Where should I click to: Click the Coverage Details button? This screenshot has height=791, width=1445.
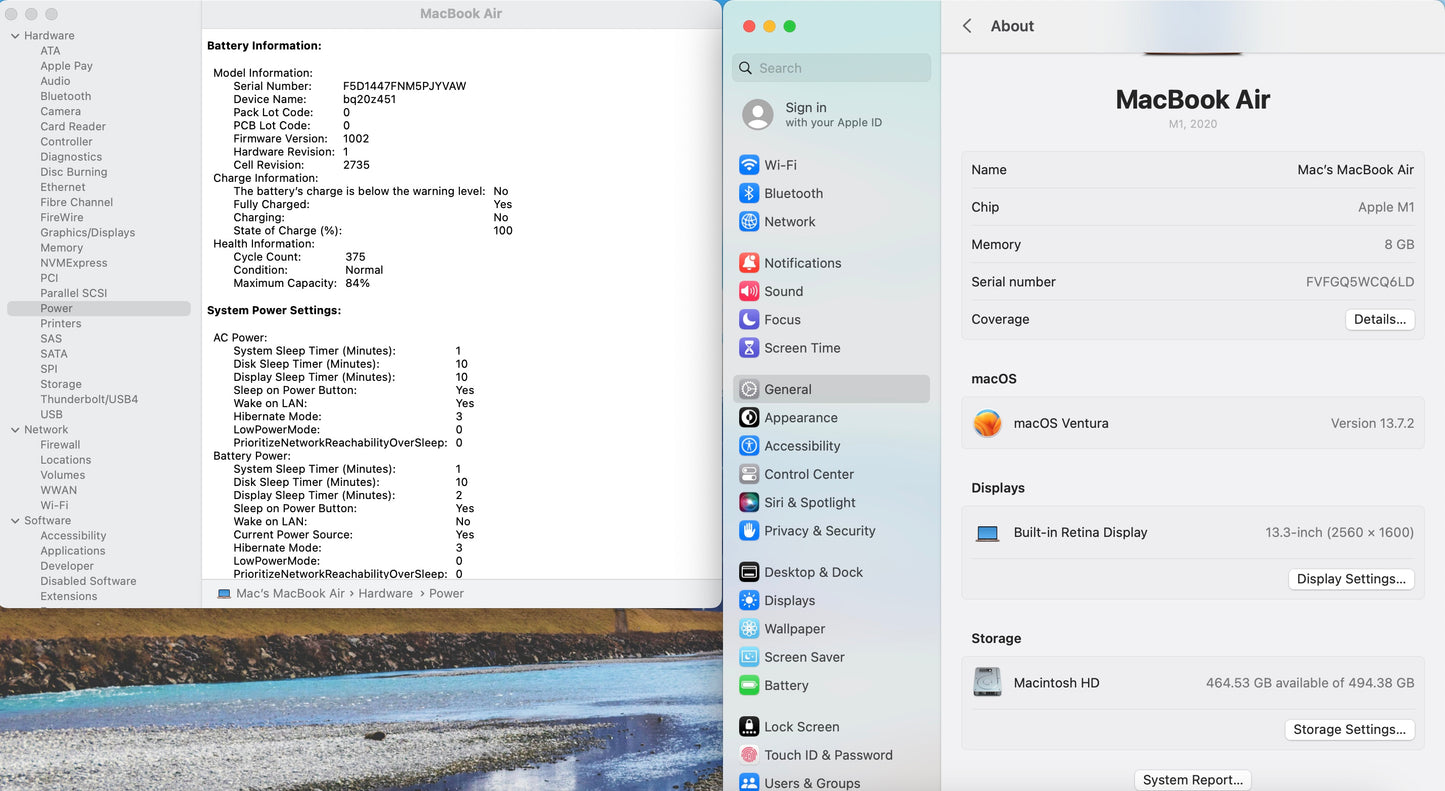(1379, 320)
